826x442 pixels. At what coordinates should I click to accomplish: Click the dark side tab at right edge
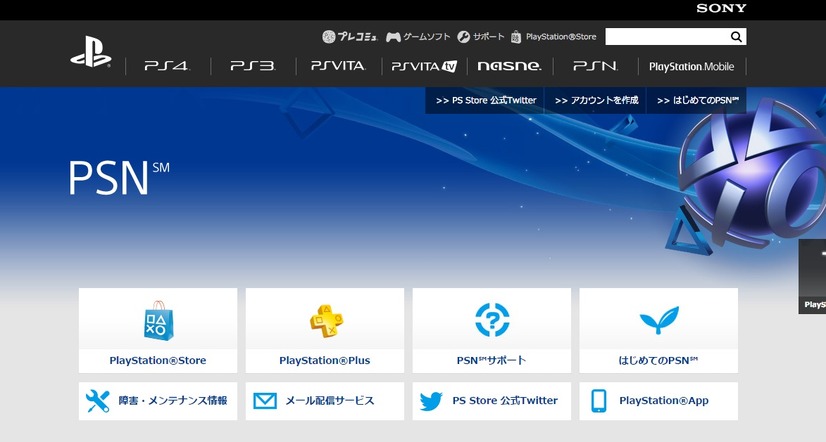click(812, 277)
